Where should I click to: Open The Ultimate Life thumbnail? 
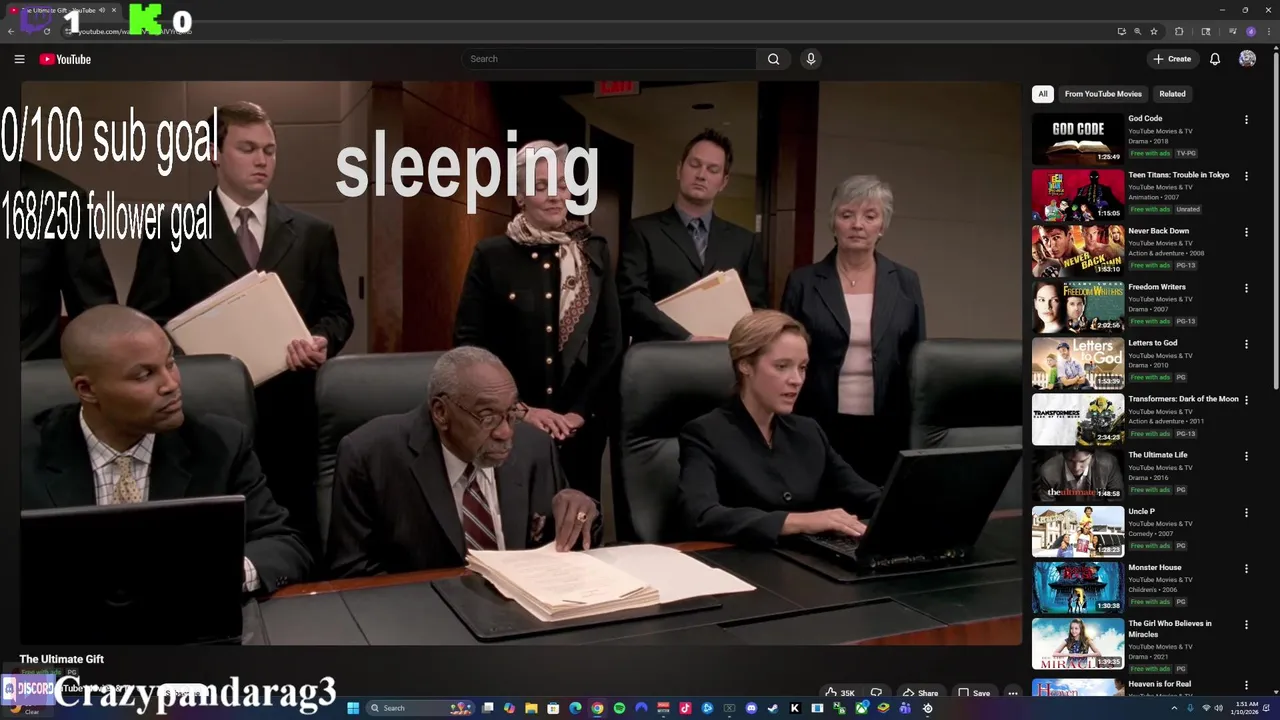coord(1078,474)
